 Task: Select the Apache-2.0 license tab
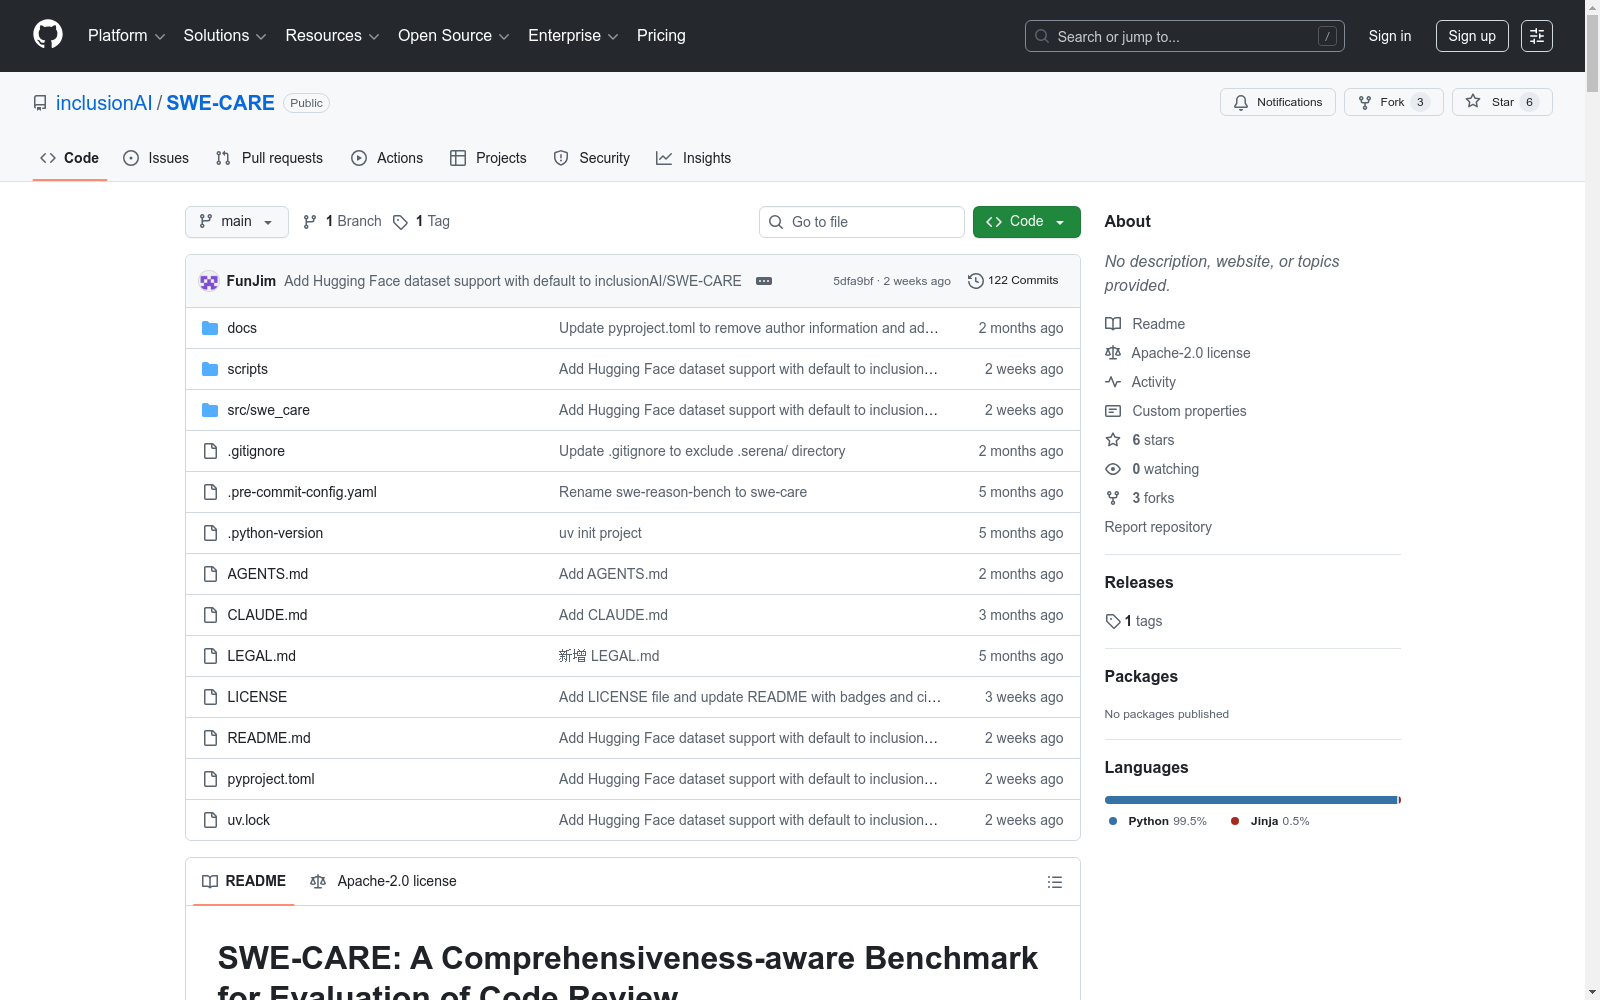[x=384, y=881]
